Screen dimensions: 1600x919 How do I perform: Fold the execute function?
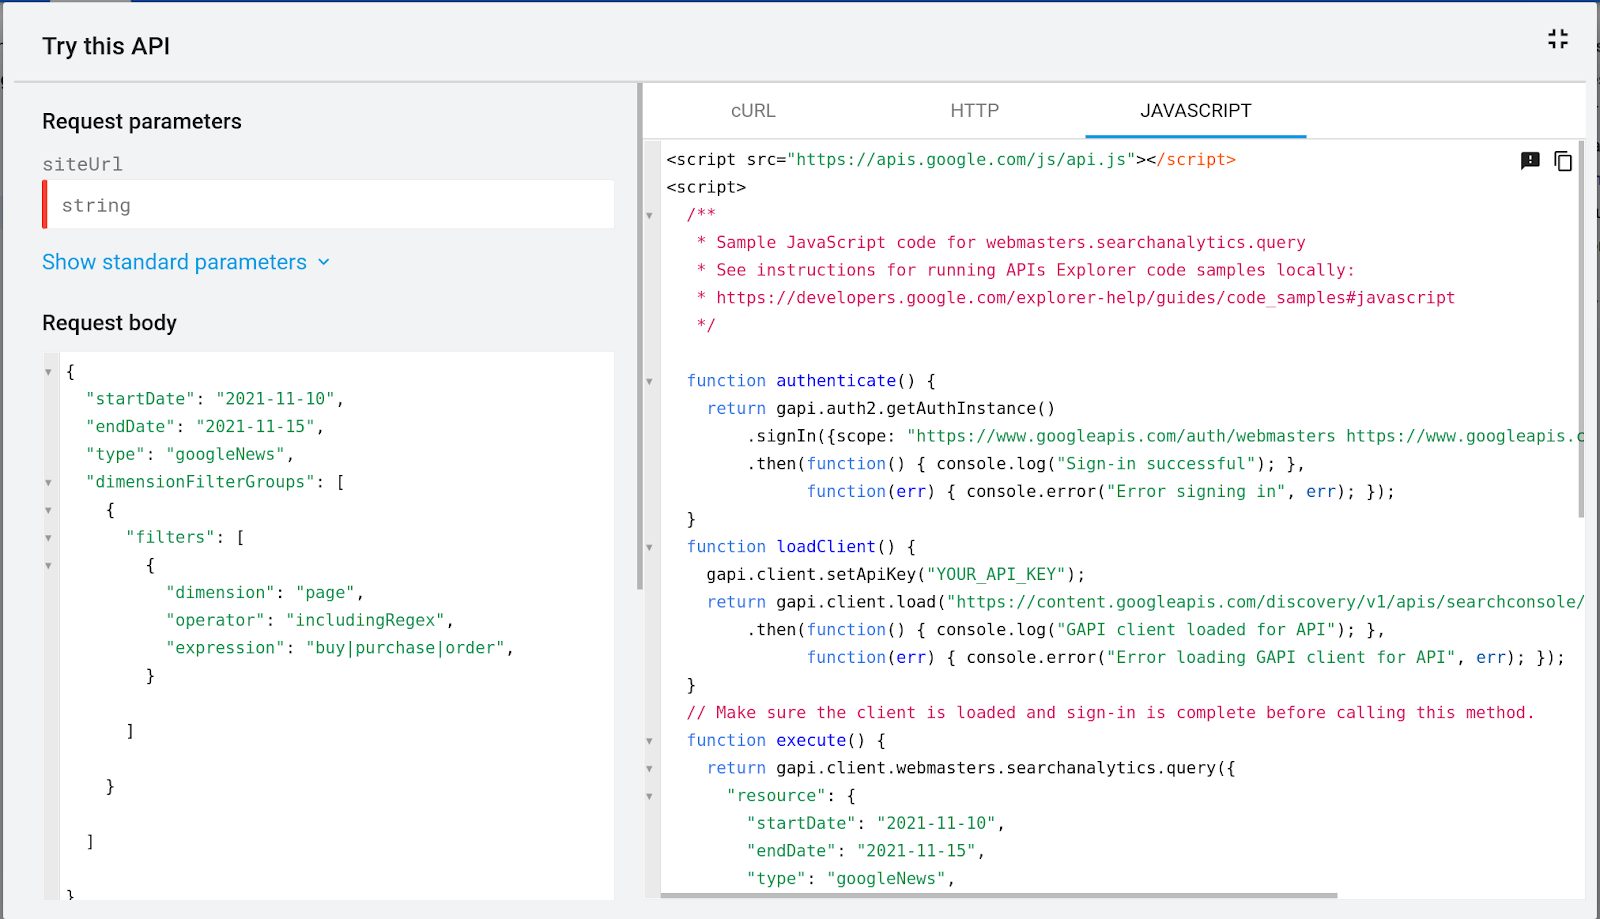(x=649, y=741)
